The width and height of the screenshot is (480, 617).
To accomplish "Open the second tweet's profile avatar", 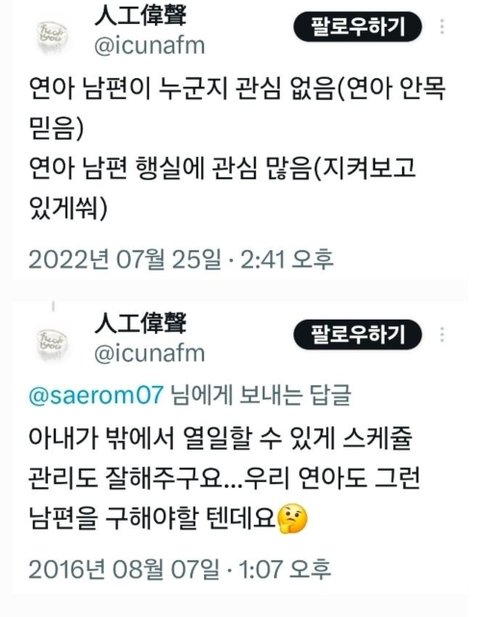I will (x=54, y=343).
